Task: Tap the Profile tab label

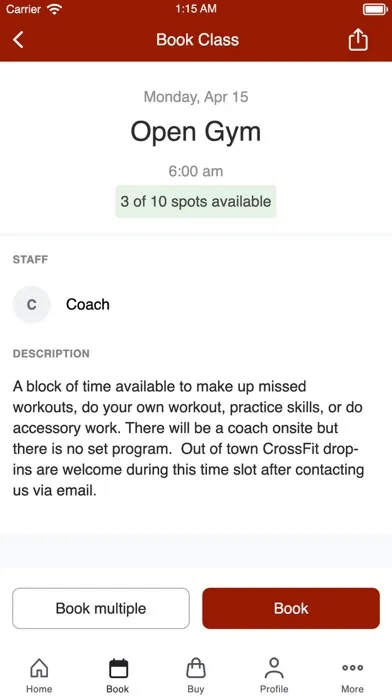Action: tap(274, 689)
